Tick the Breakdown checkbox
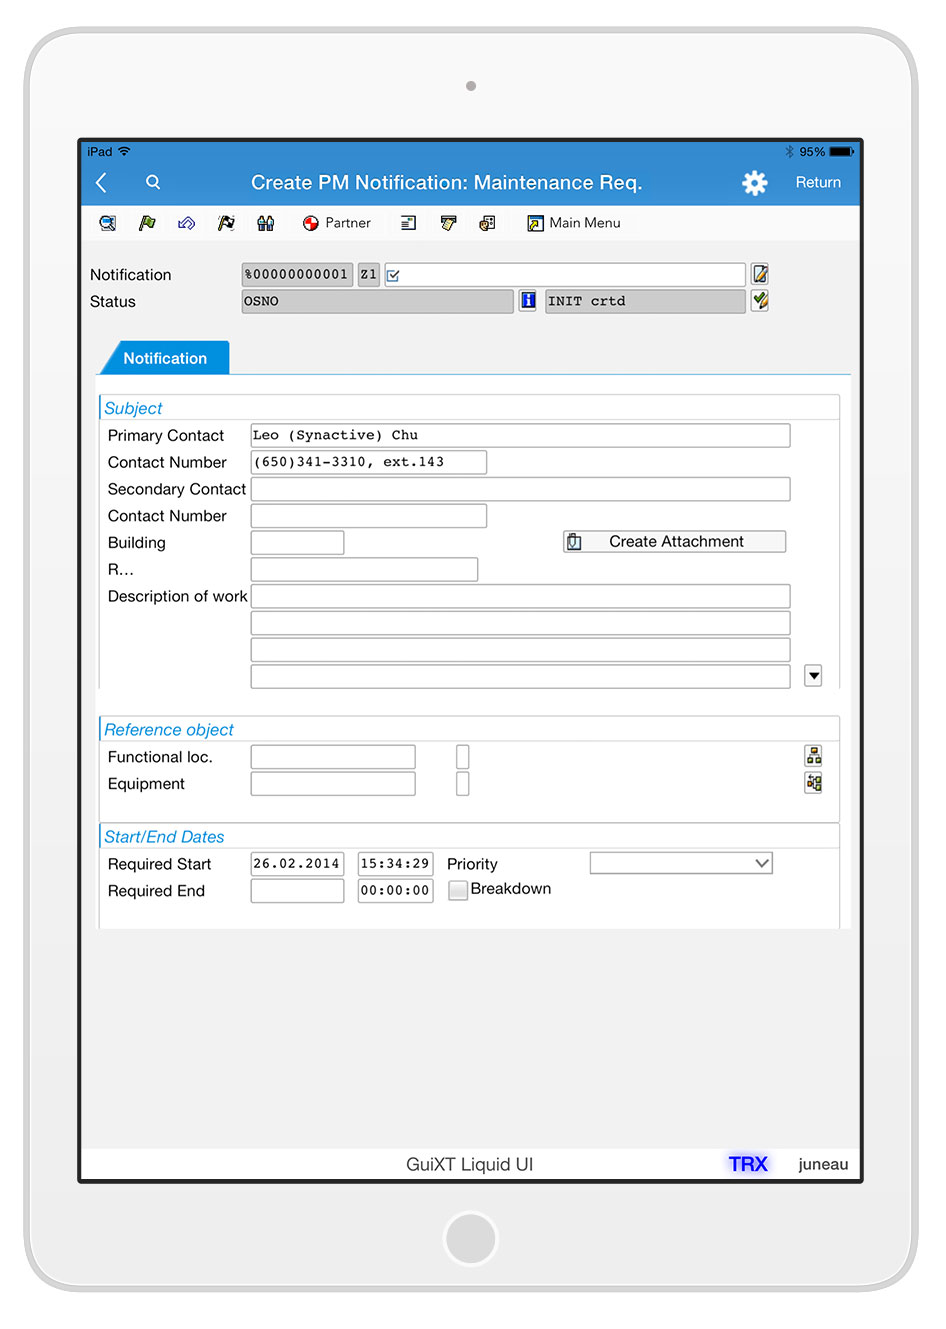Viewport: 946px width, 1329px height. [x=458, y=890]
